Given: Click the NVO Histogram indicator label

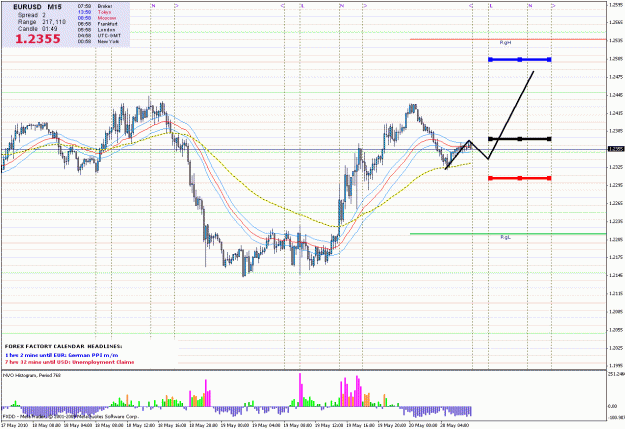Looking at the screenshot, I should tap(32, 375).
